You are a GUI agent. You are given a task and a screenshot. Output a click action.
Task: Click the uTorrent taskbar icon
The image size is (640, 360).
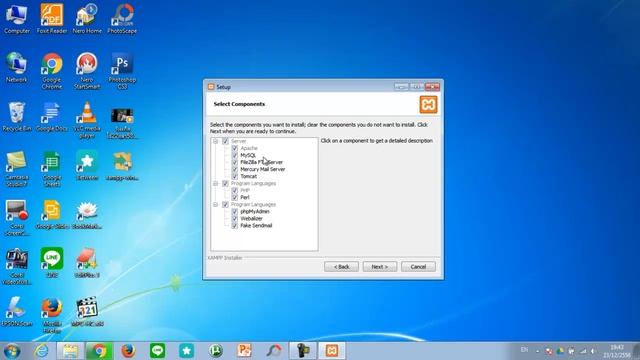[x=216, y=351]
